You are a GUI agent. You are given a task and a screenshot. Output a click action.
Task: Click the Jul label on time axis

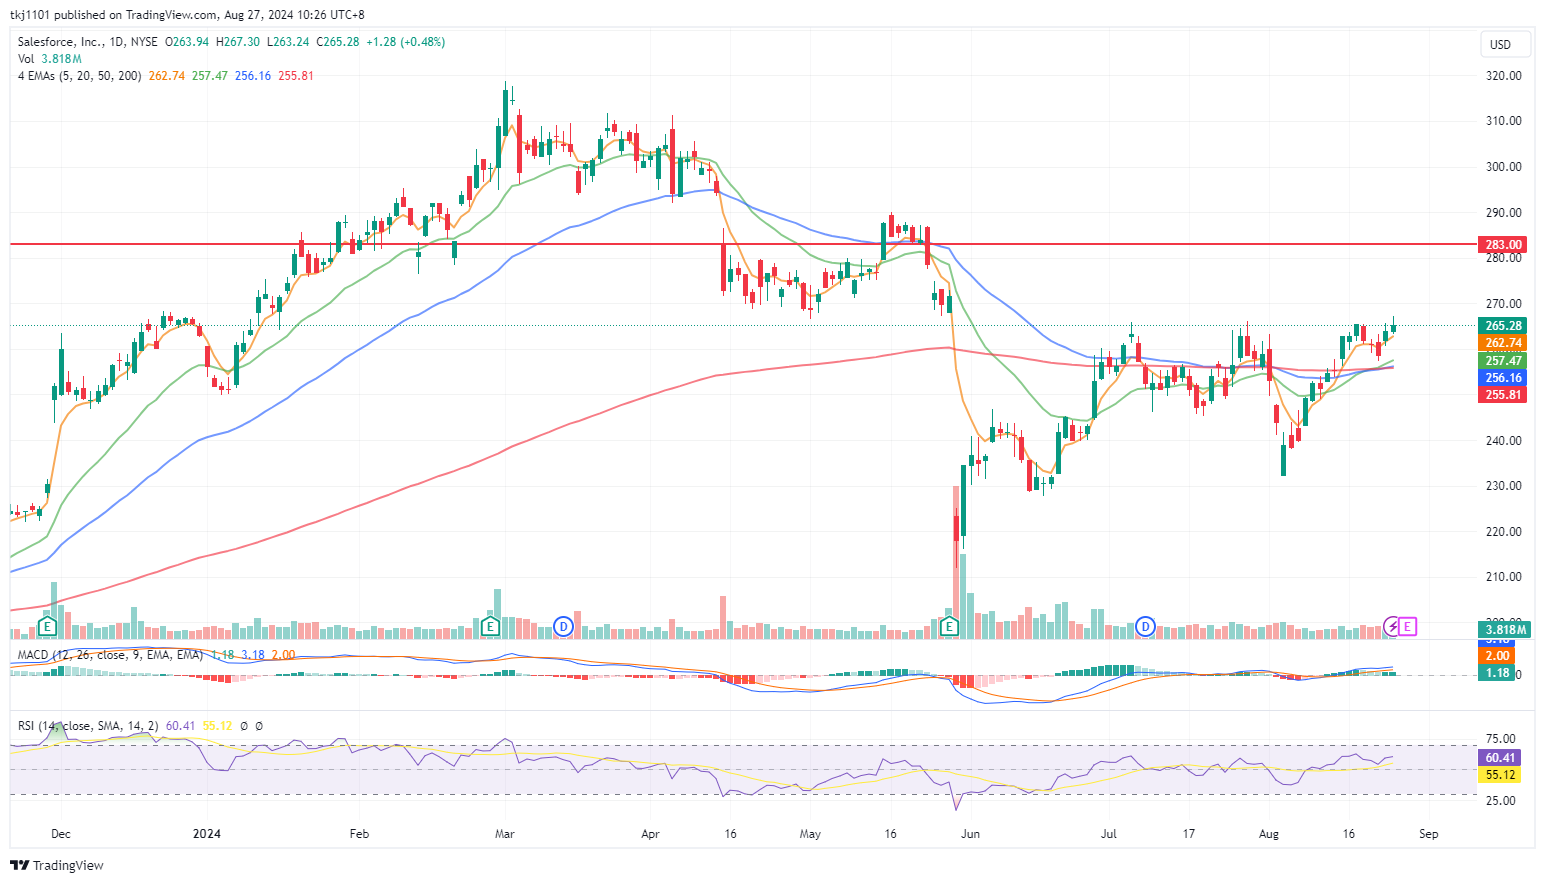1108,834
